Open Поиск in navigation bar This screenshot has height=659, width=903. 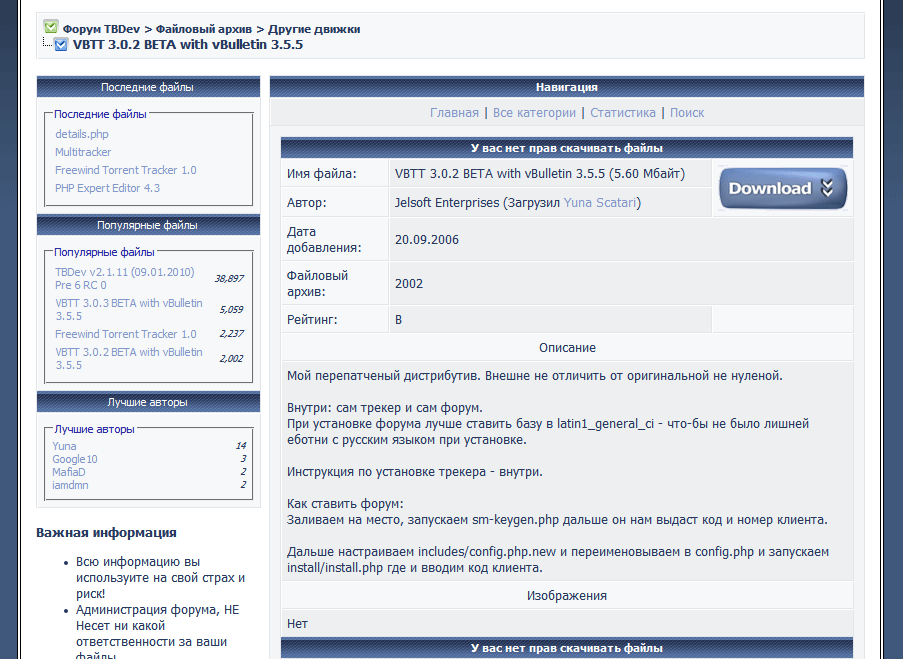coord(687,113)
